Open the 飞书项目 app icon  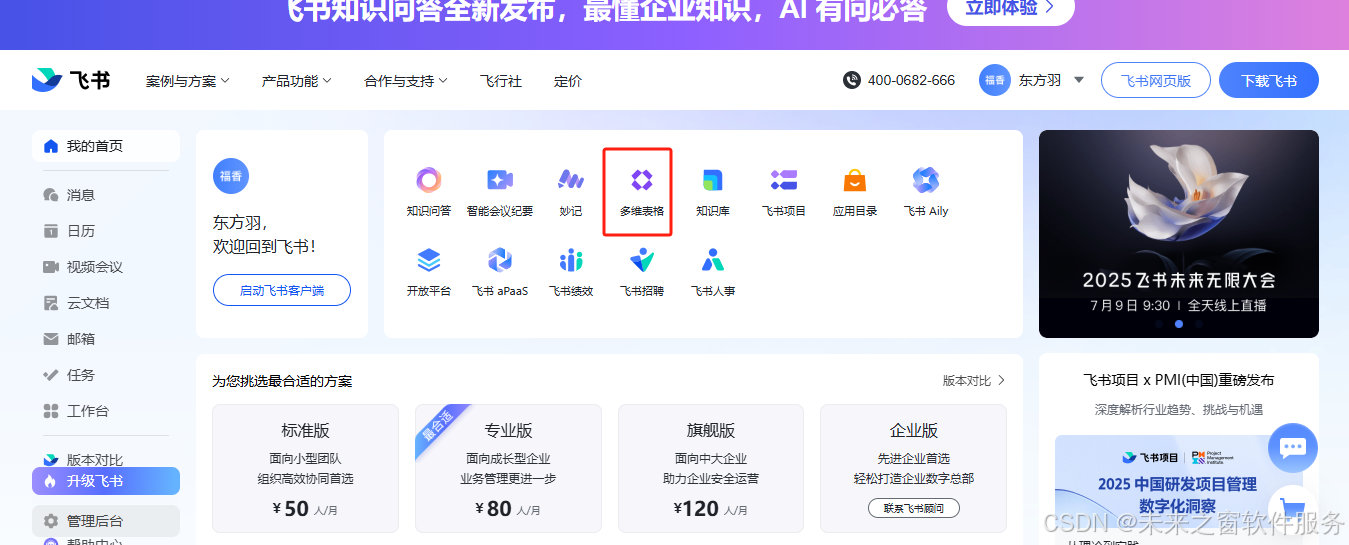(783, 181)
